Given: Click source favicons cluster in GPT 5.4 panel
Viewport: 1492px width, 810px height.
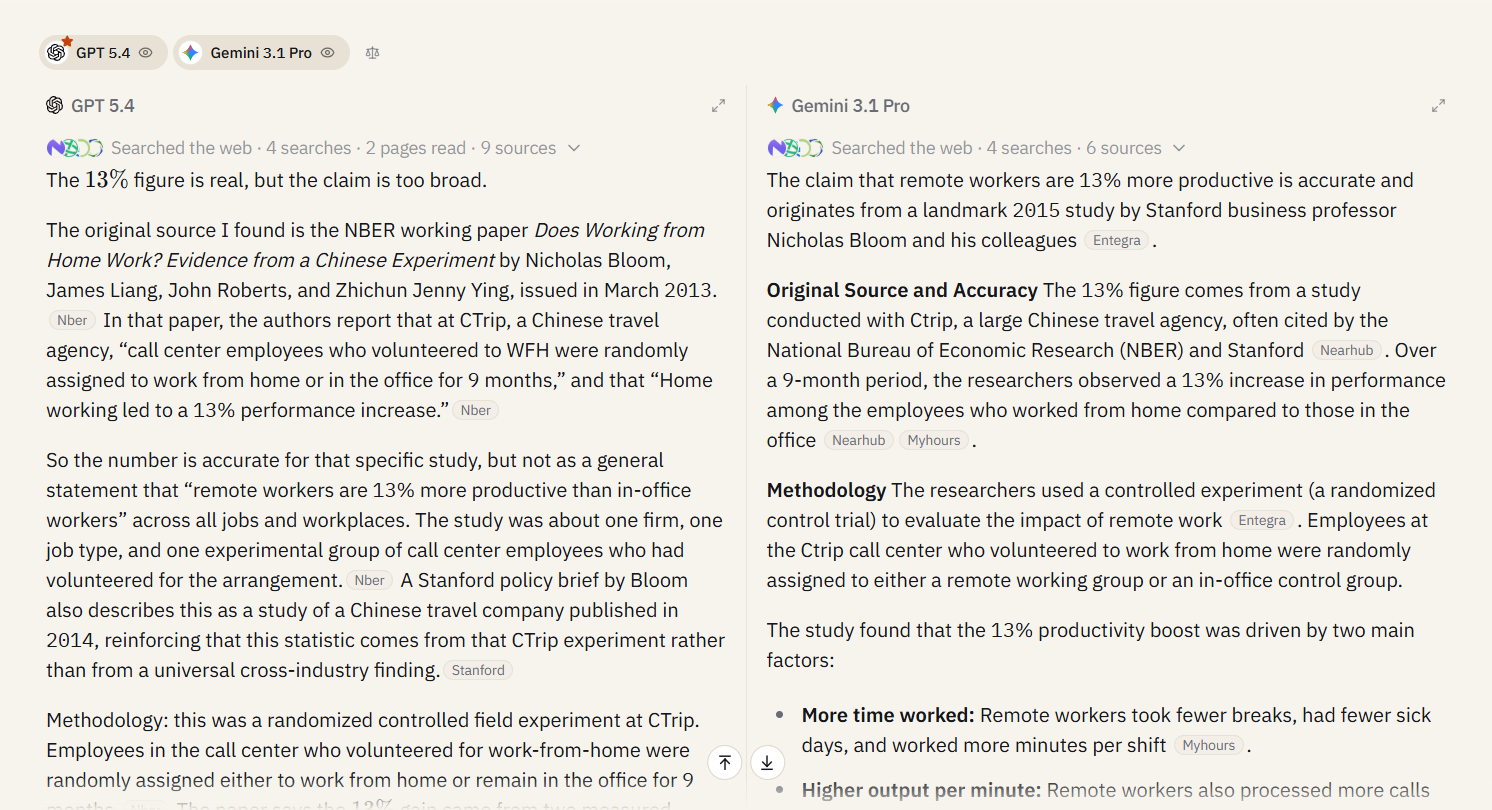Looking at the screenshot, I should 75,148.
